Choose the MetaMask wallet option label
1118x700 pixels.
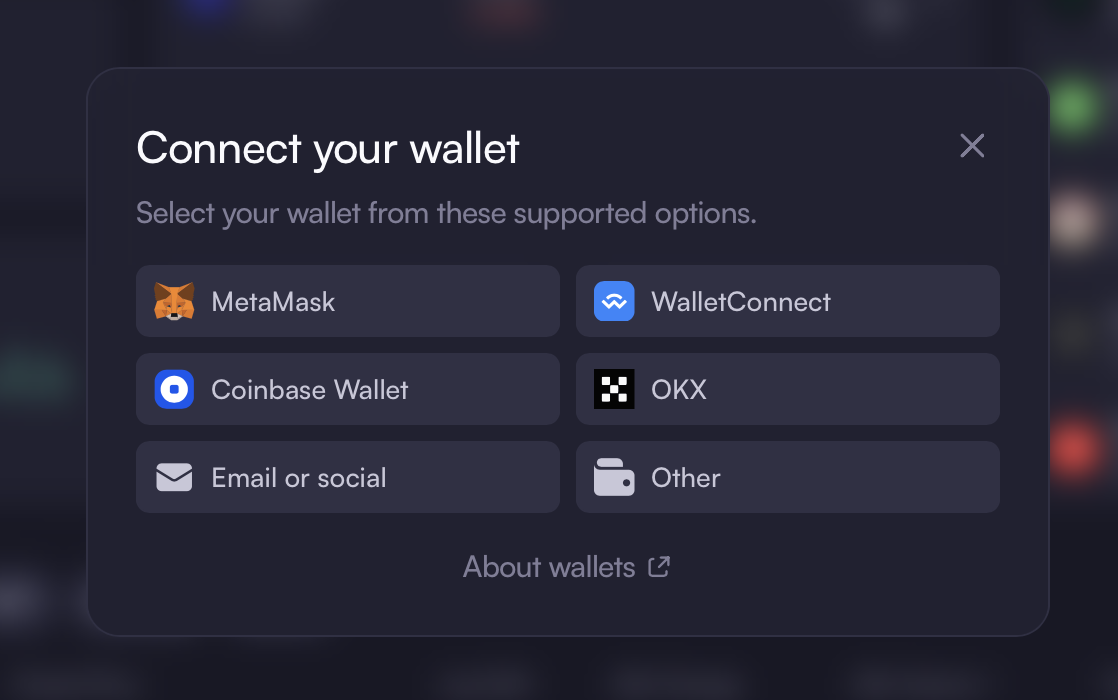coord(273,302)
